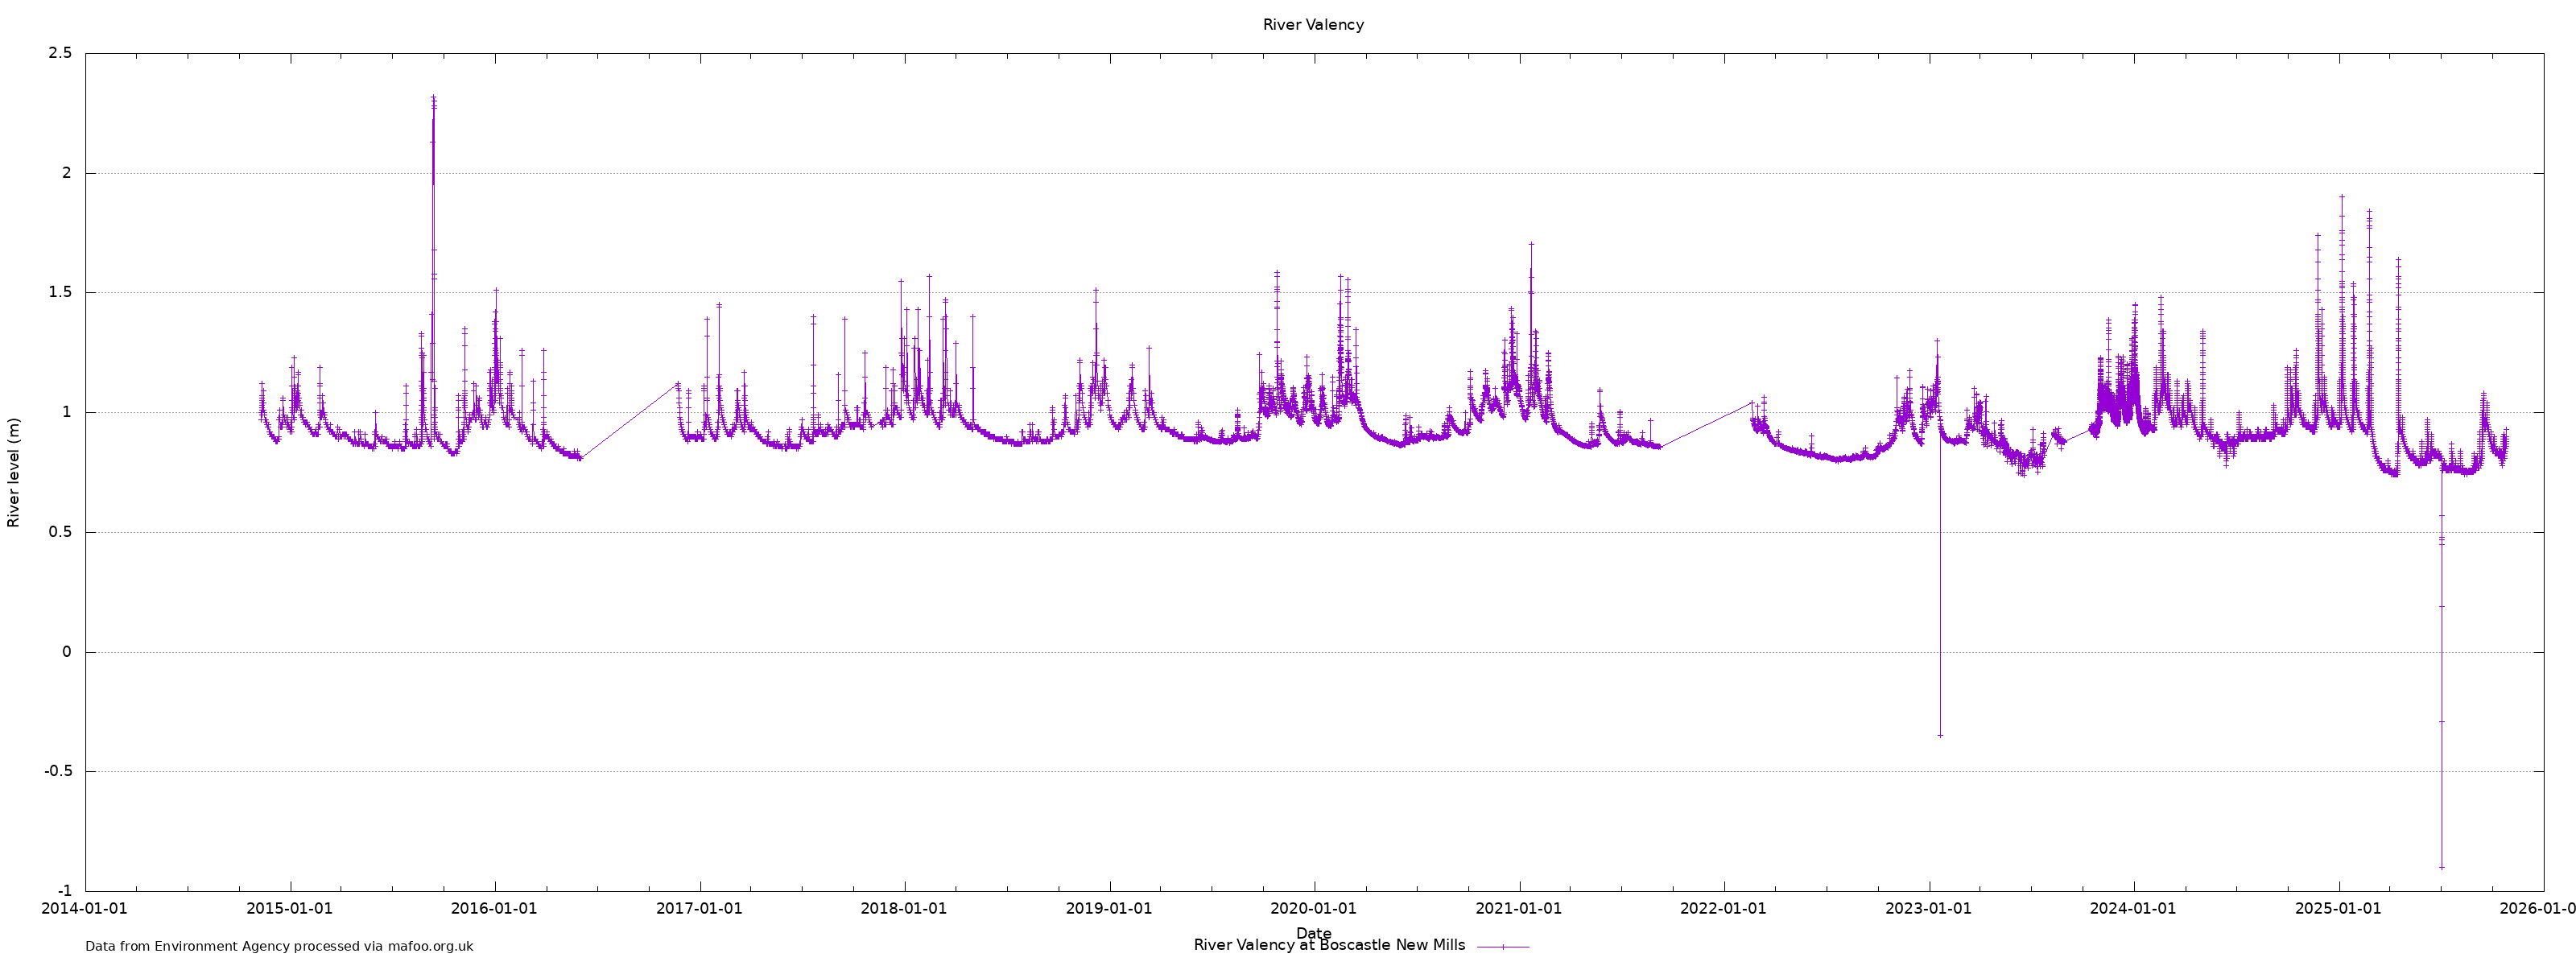Viewport: 2576px width, 966px height.
Task: Click the 0 value on y-axis
Action: [x=67, y=652]
